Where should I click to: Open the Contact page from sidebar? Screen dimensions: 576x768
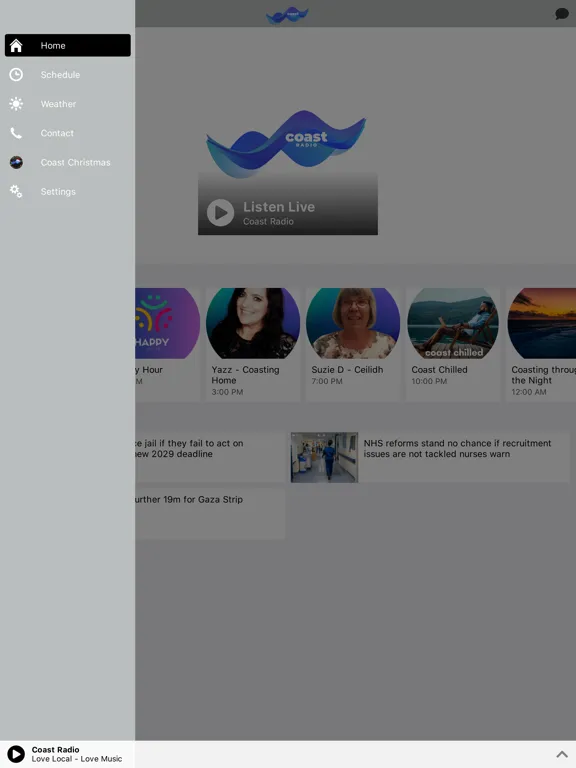coord(68,133)
